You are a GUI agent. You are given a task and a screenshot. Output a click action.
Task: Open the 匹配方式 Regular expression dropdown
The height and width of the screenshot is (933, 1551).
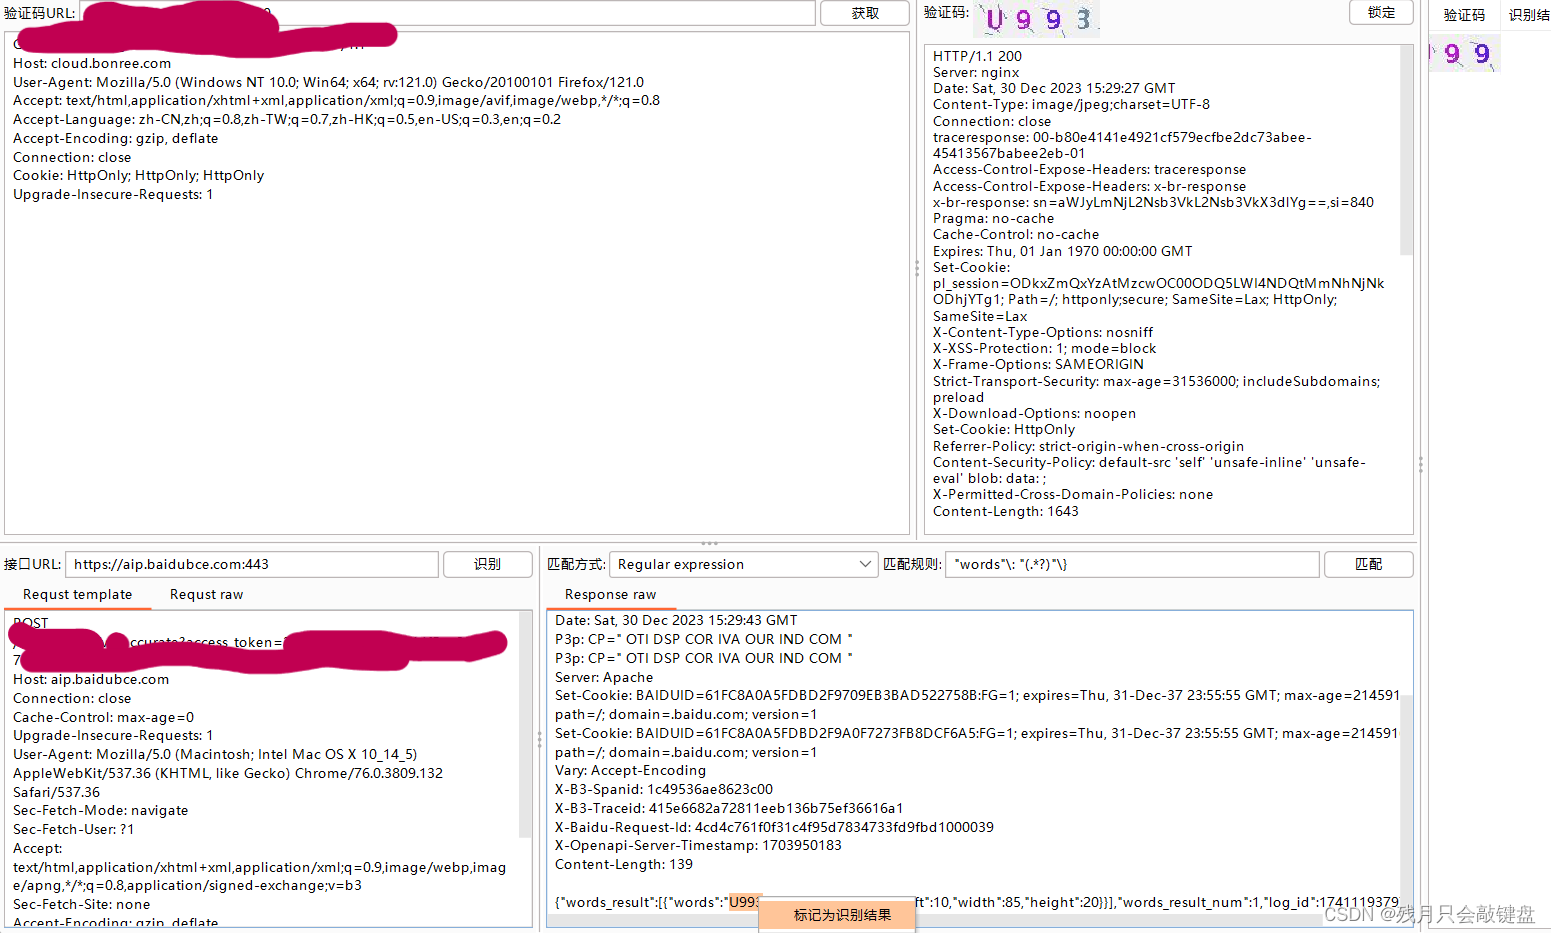point(744,564)
